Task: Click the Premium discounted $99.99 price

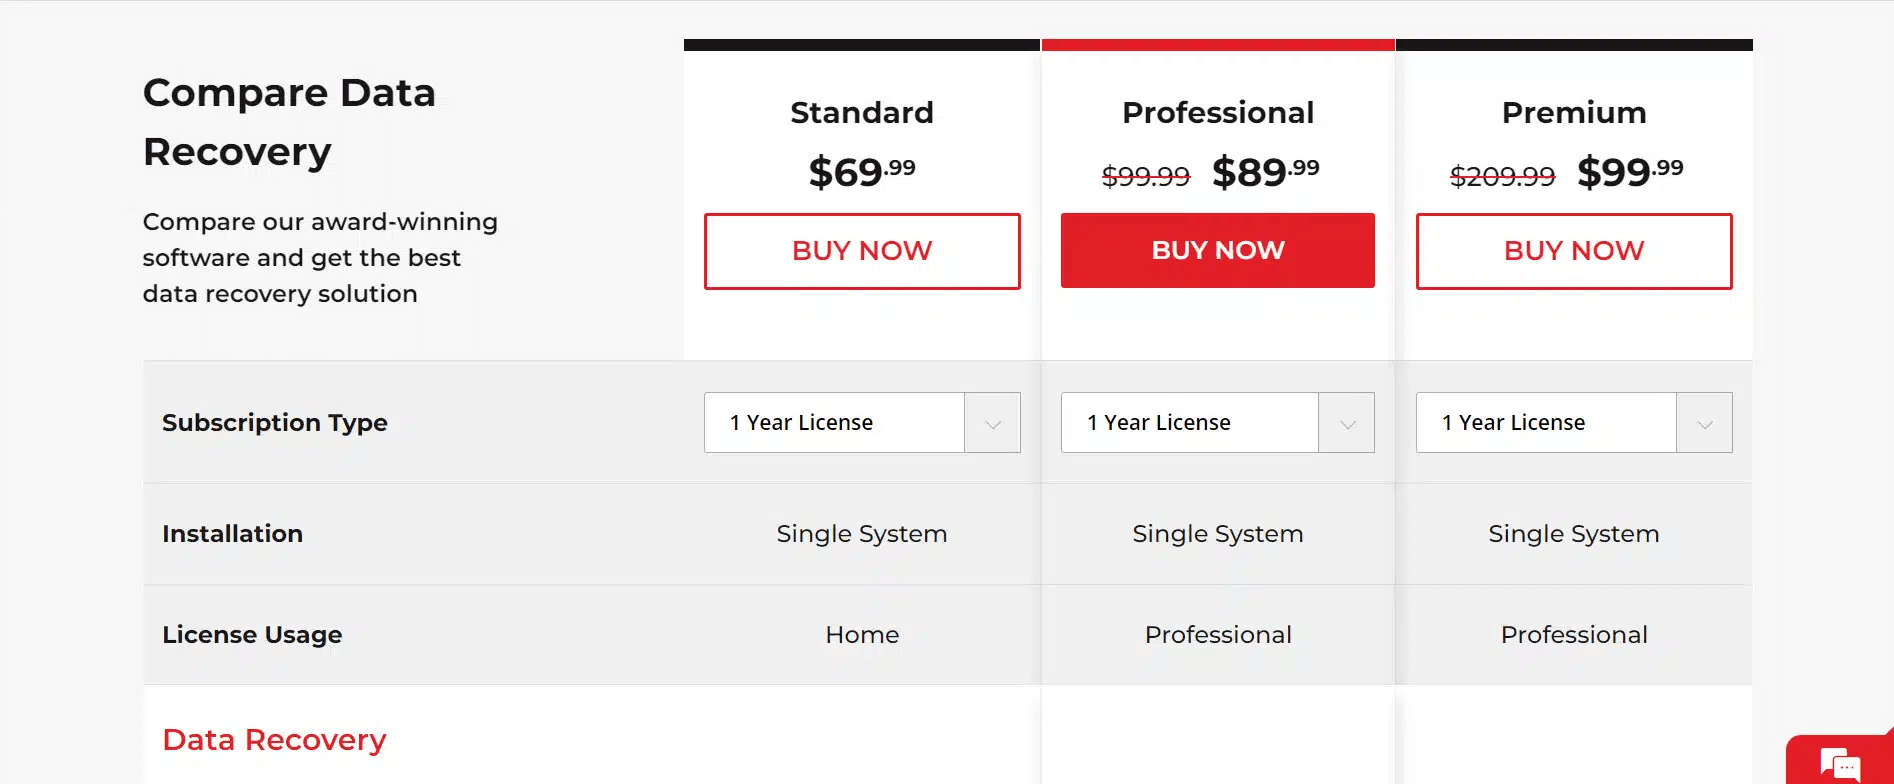Action: tap(1630, 172)
